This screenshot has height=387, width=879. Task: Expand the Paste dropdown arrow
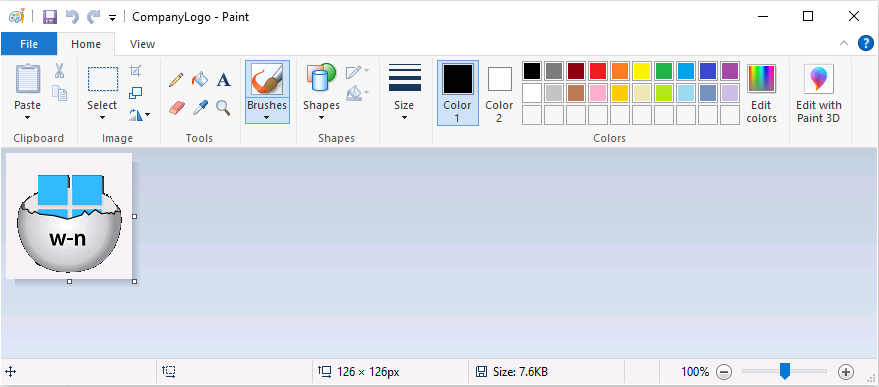[x=27, y=117]
